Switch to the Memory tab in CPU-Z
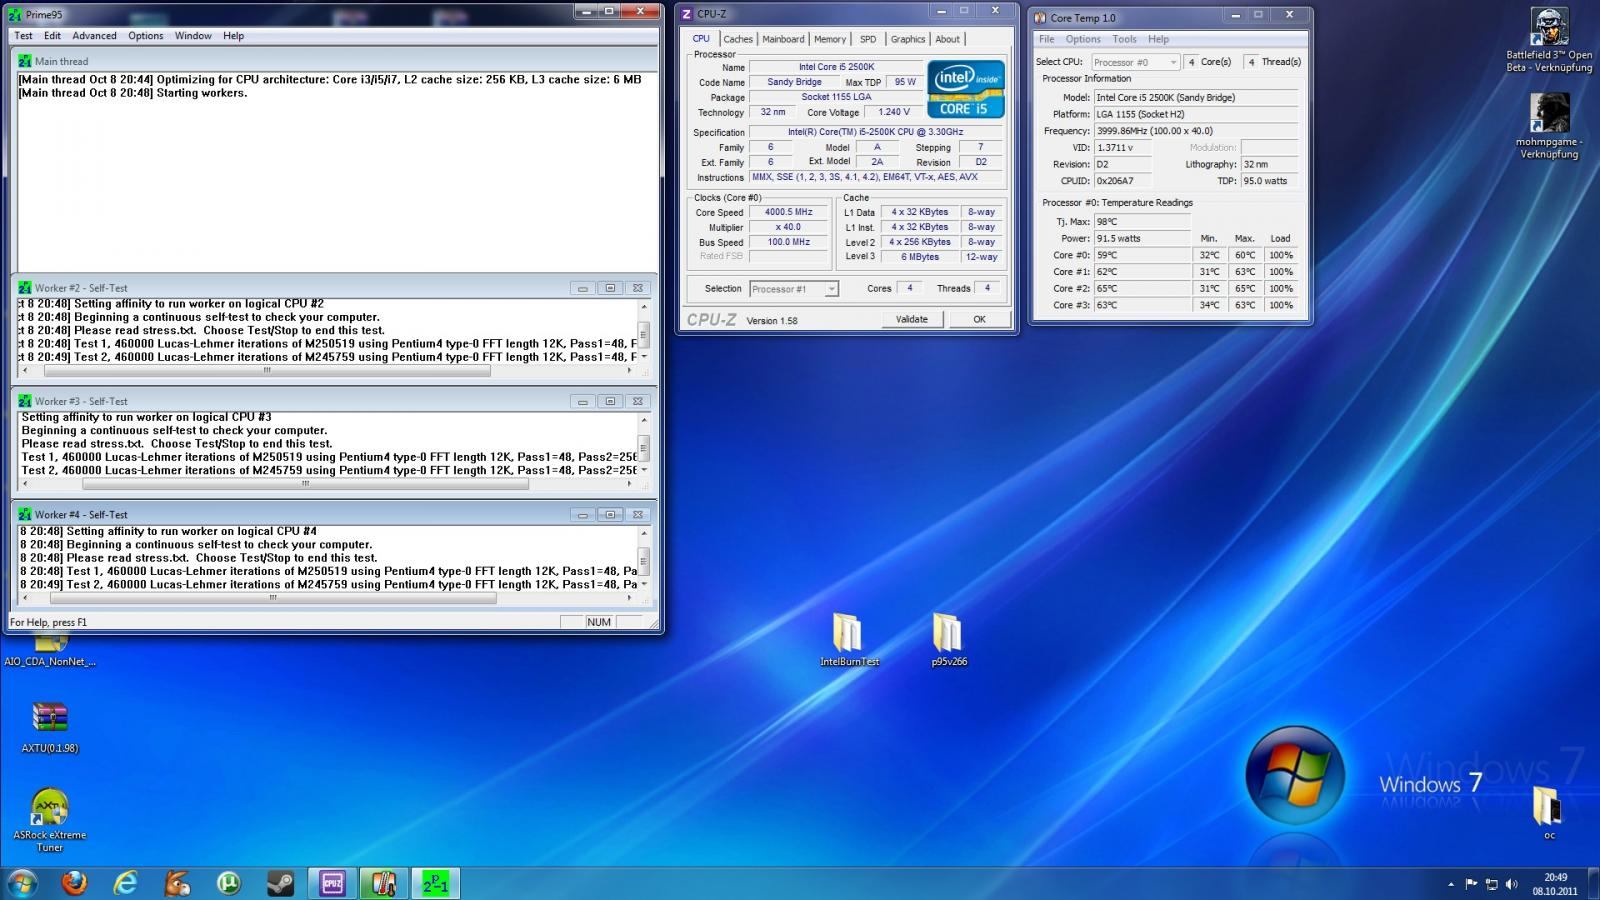1600x900 pixels. [x=830, y=39]
